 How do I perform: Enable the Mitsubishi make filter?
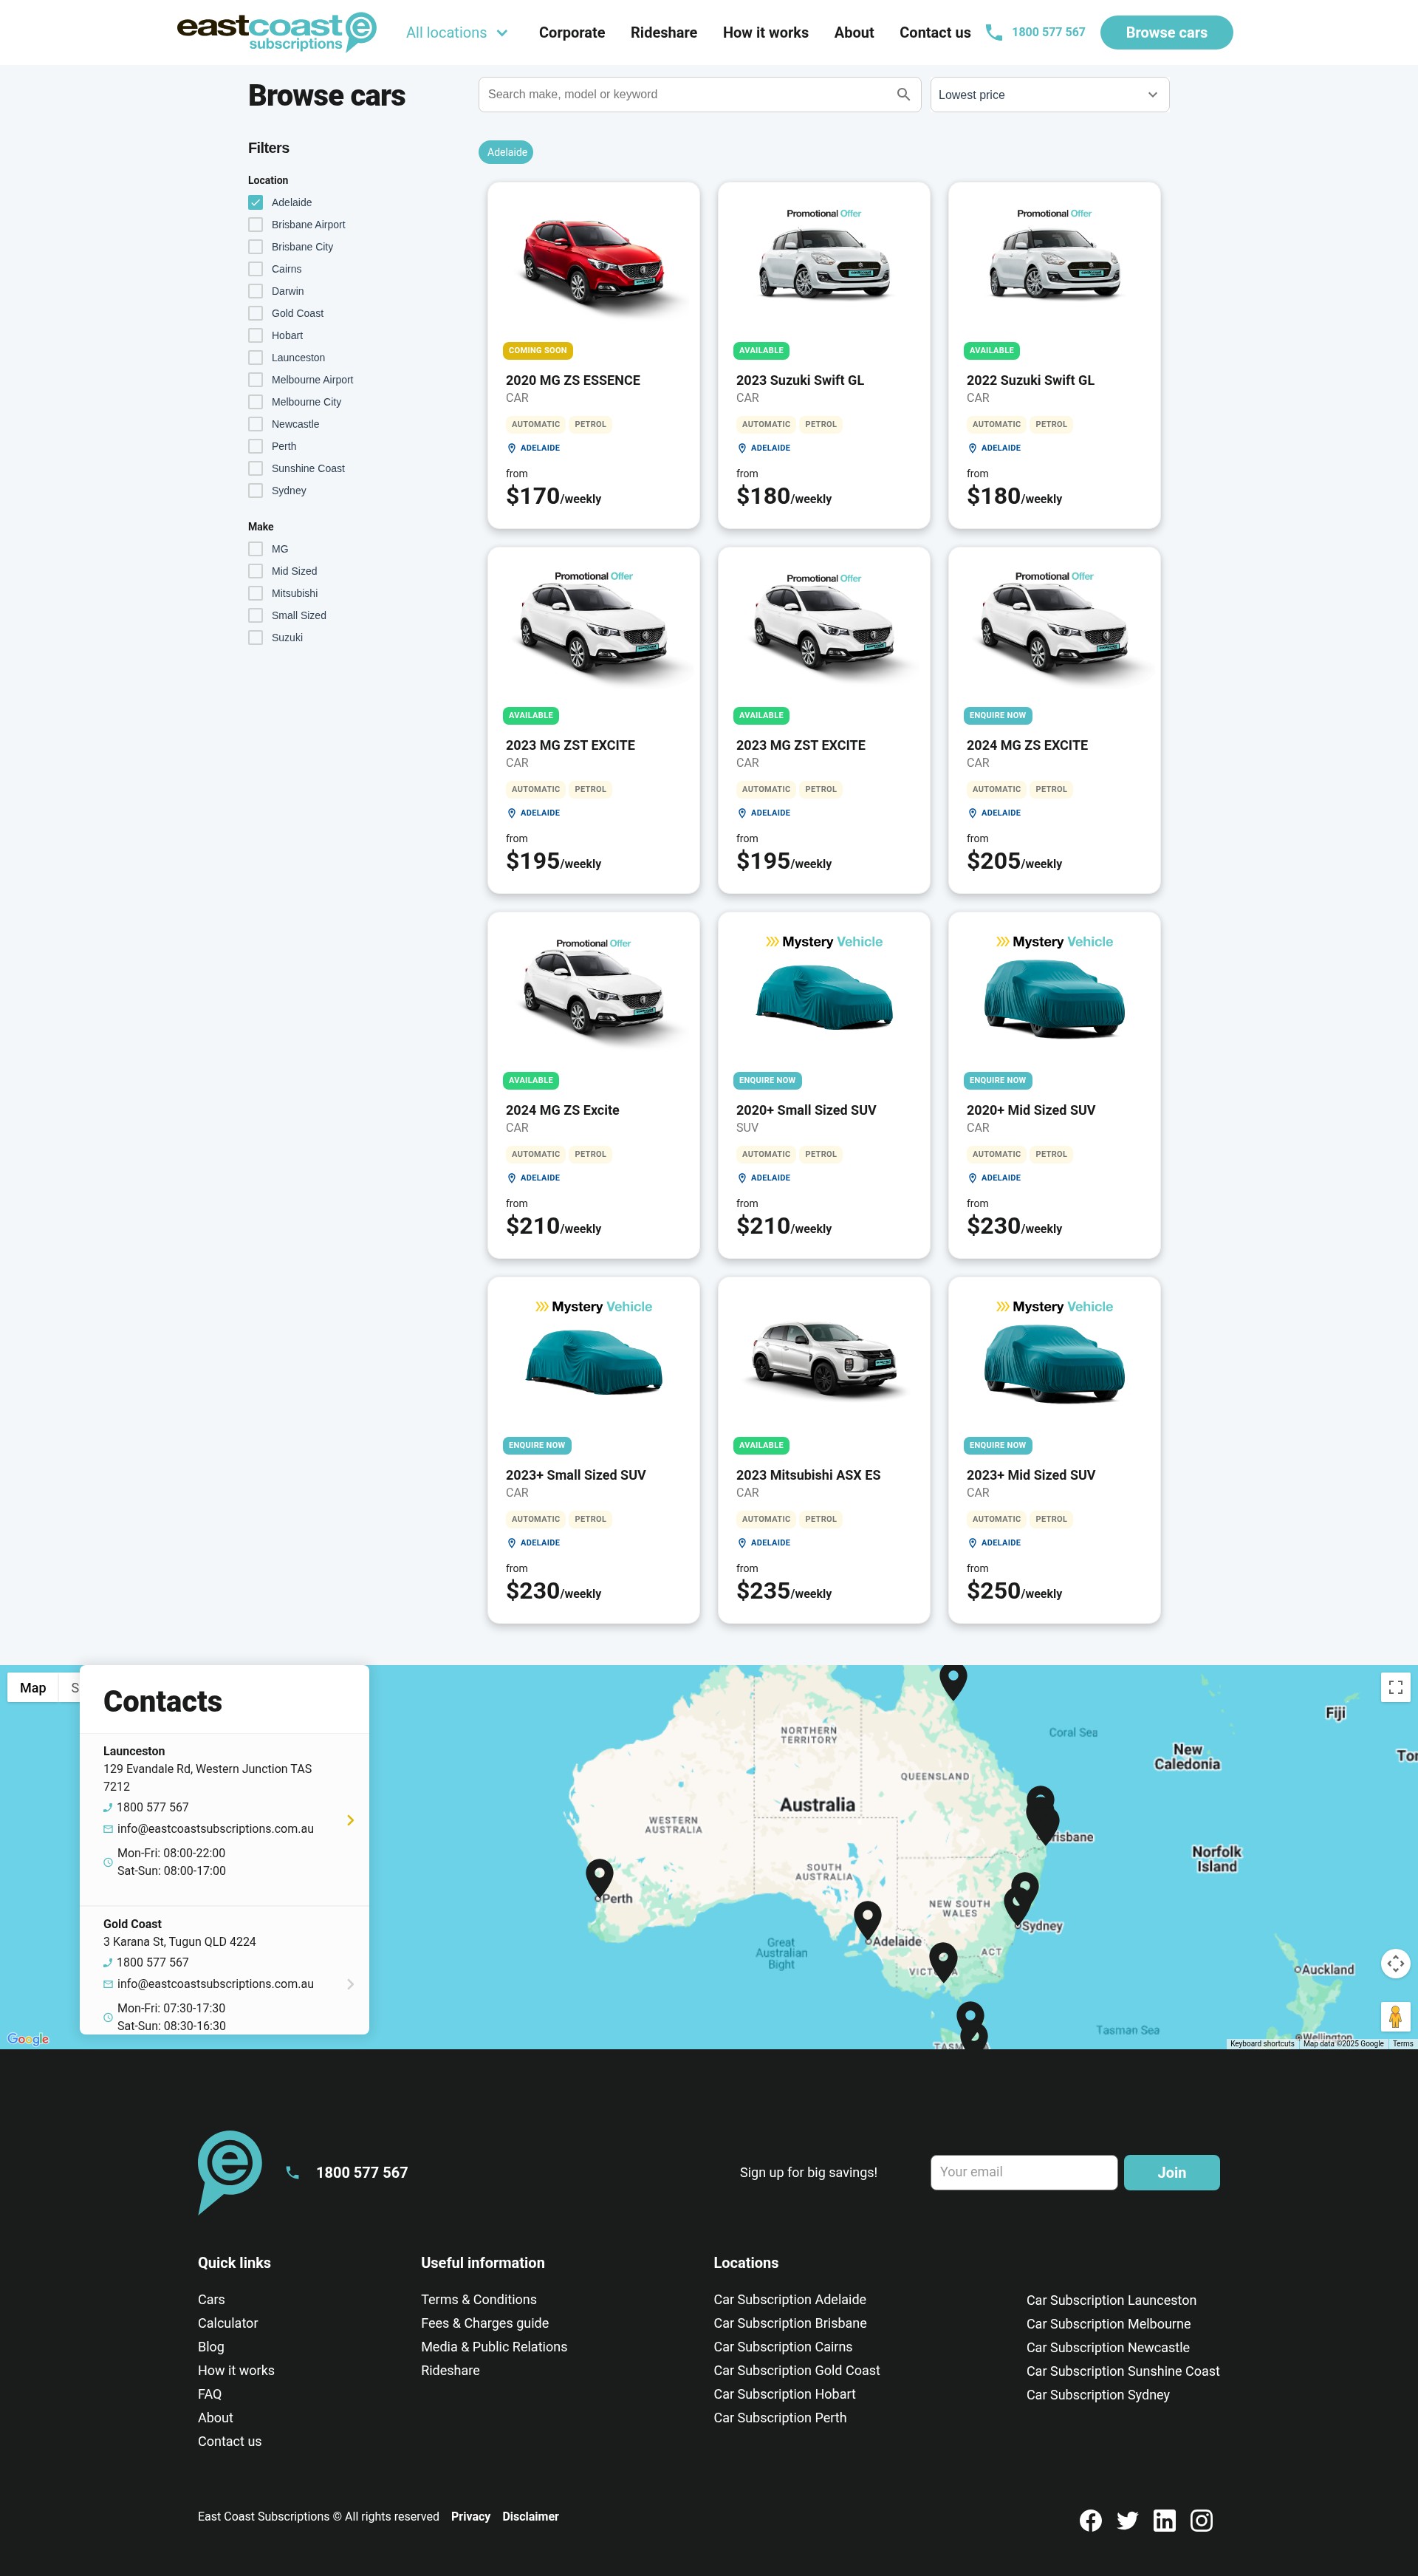pos(255,593)
